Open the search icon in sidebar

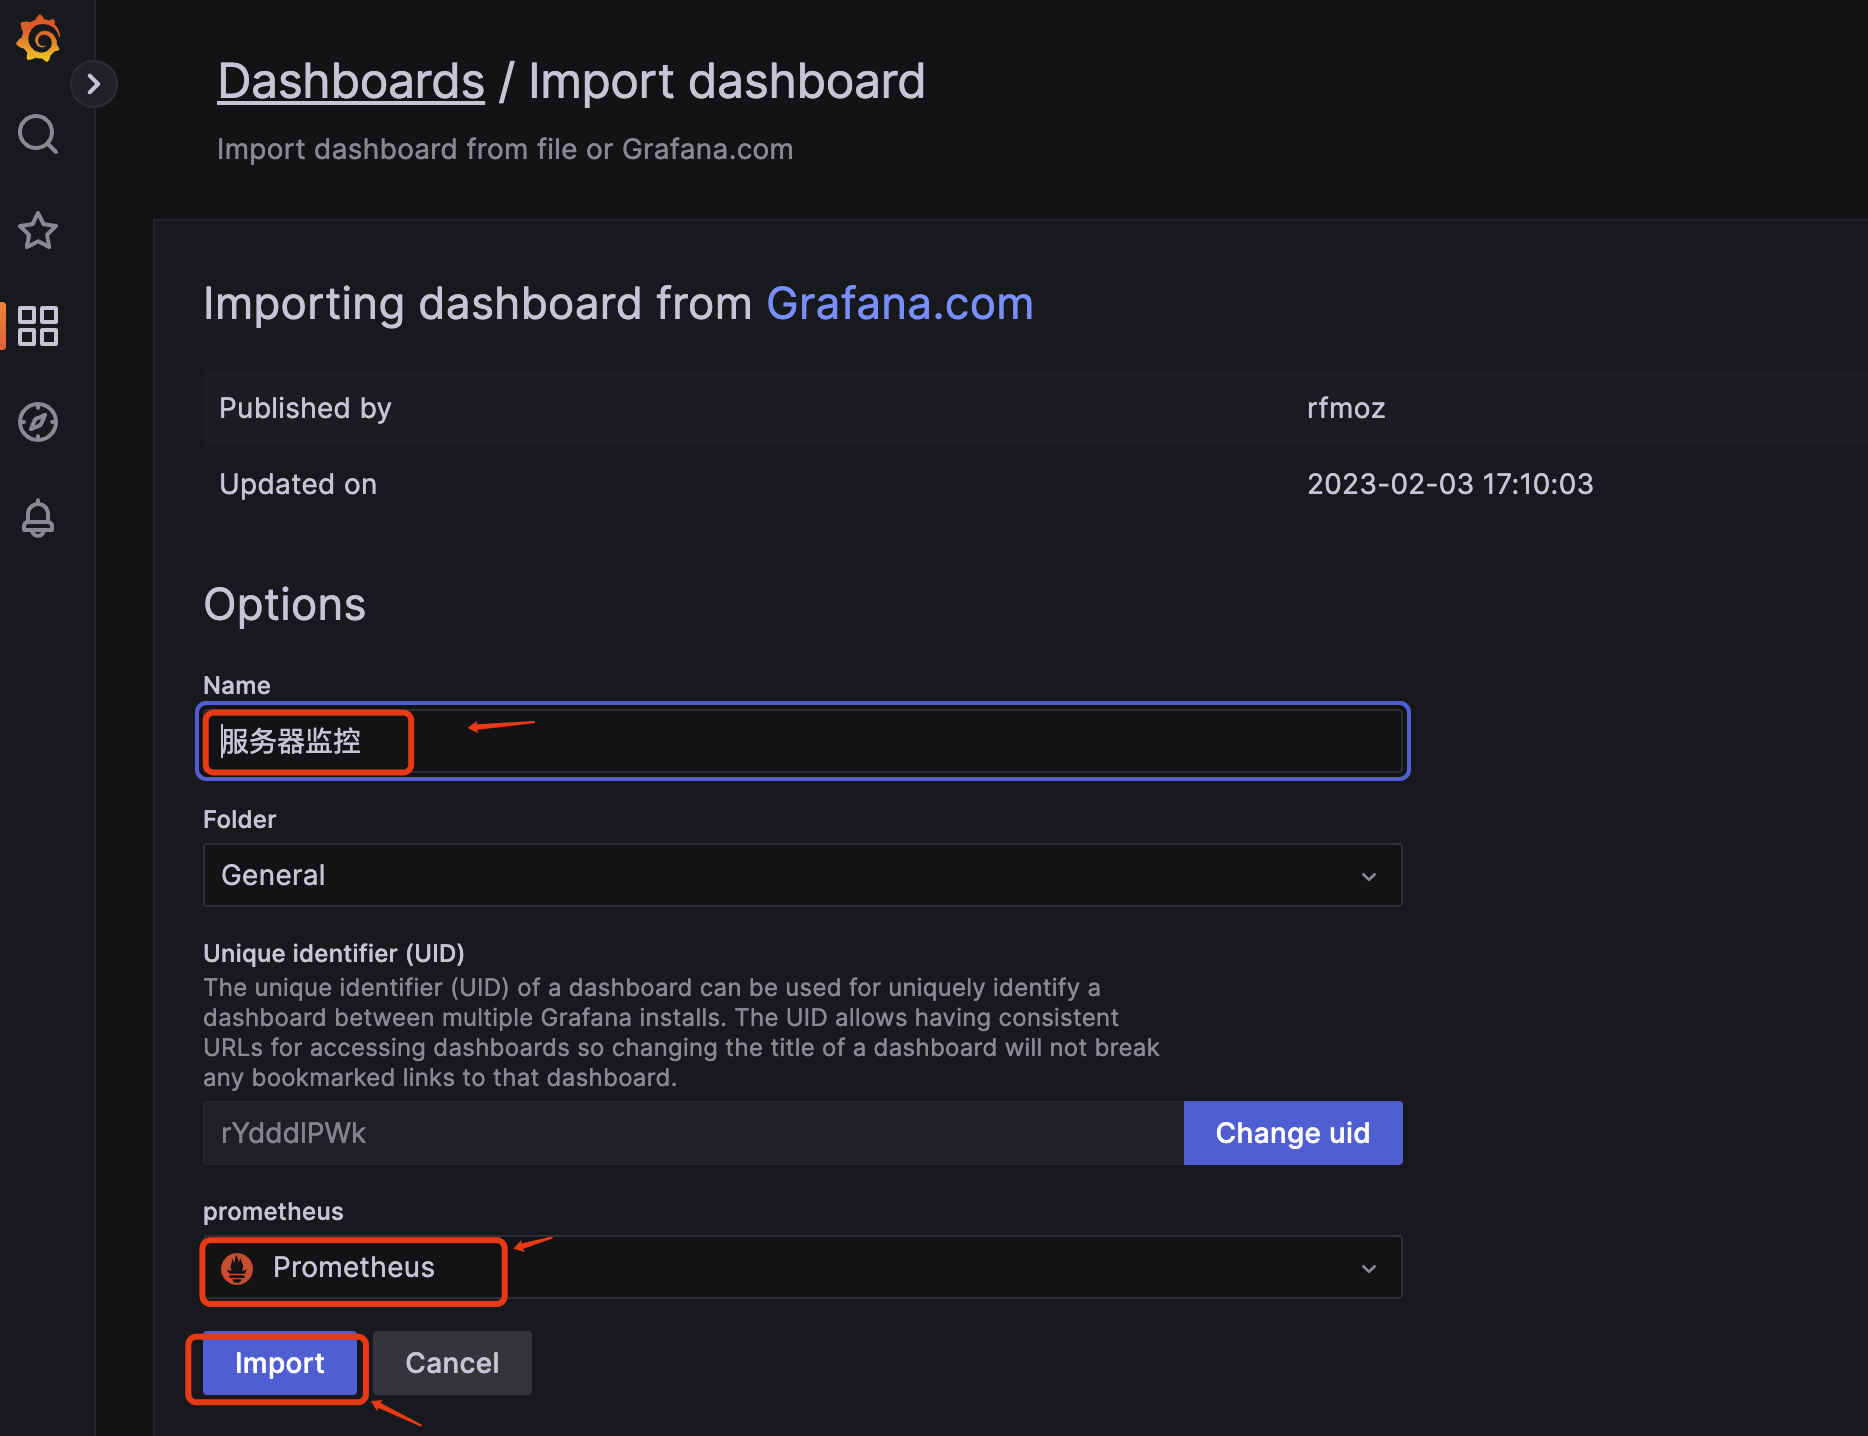coord(38,134)
